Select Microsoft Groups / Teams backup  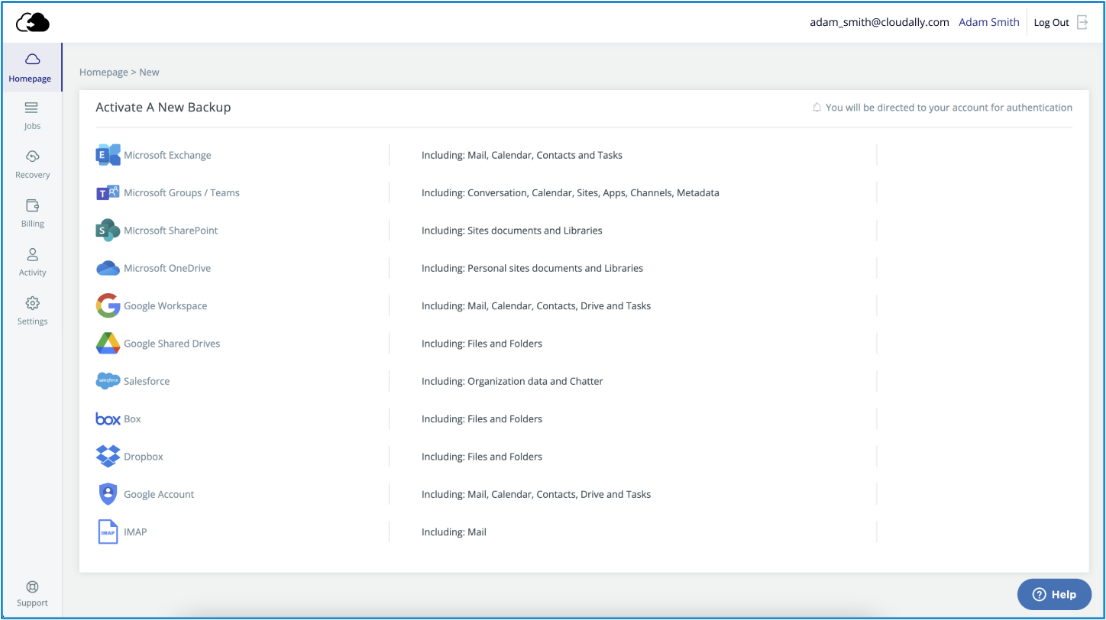point(181,193)
